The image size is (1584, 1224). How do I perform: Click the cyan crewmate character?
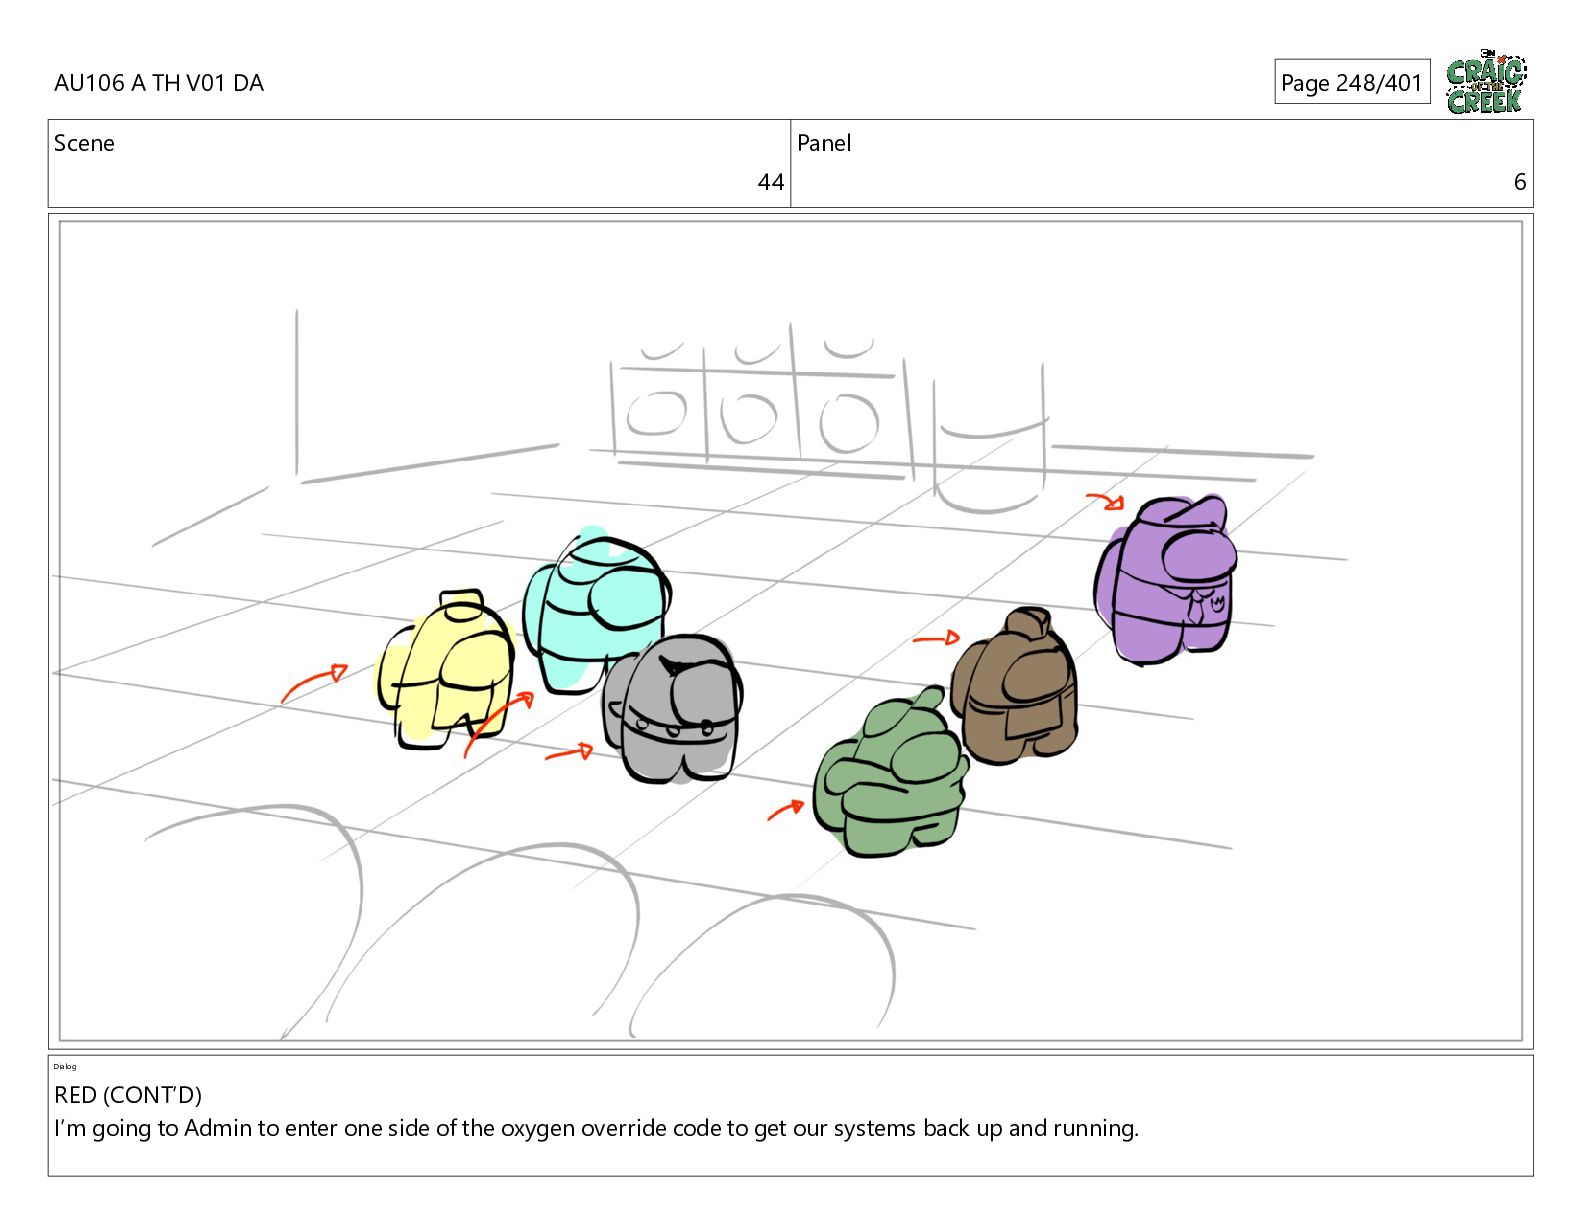click(596, 610)
